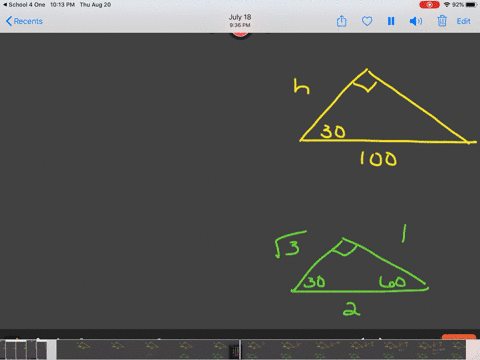Click the scrubber playhead marker
Image resolution: width=480 pixels, height=360 pixels.
coord(240,349)
